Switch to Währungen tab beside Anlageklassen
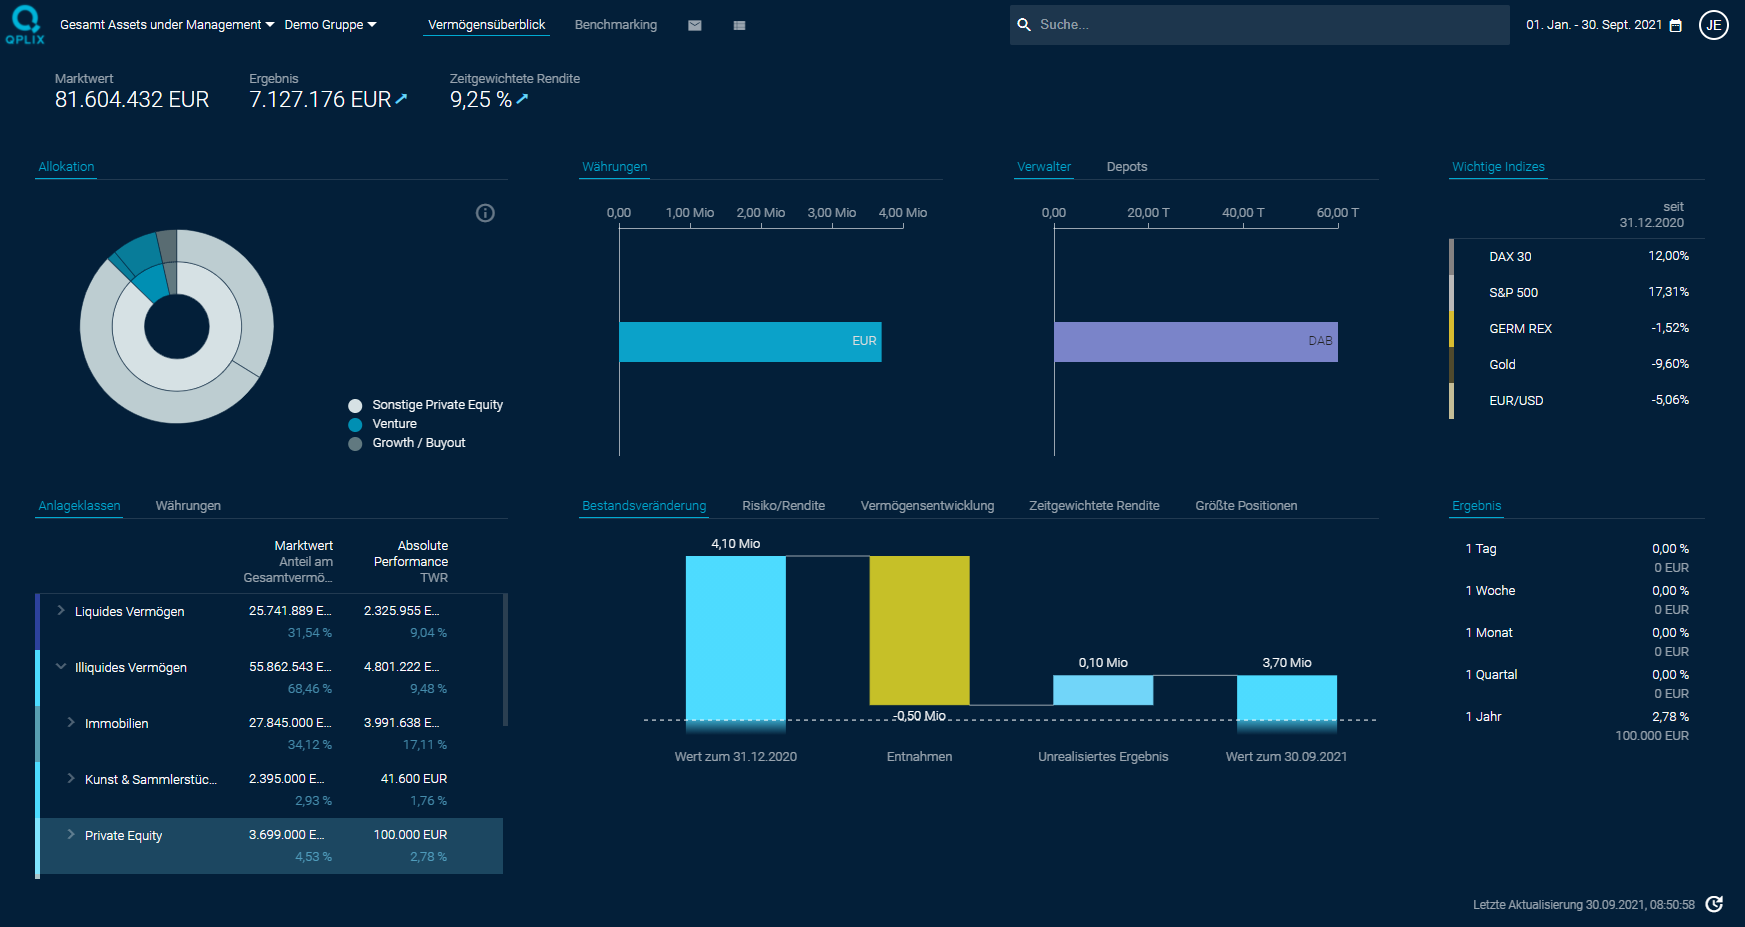Screen dimensions: 1745x927 (188, 506)
